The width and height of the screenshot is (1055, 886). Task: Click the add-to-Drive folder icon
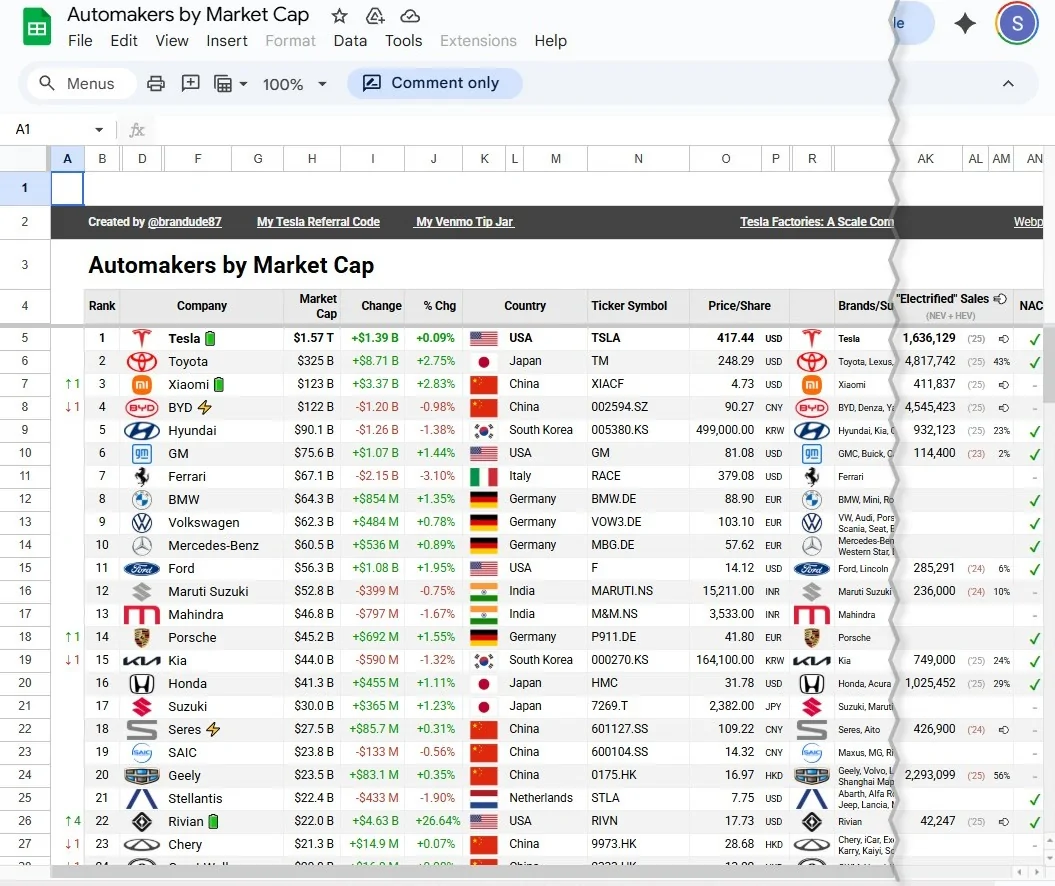pyautogui.click(x=375, y=15)
